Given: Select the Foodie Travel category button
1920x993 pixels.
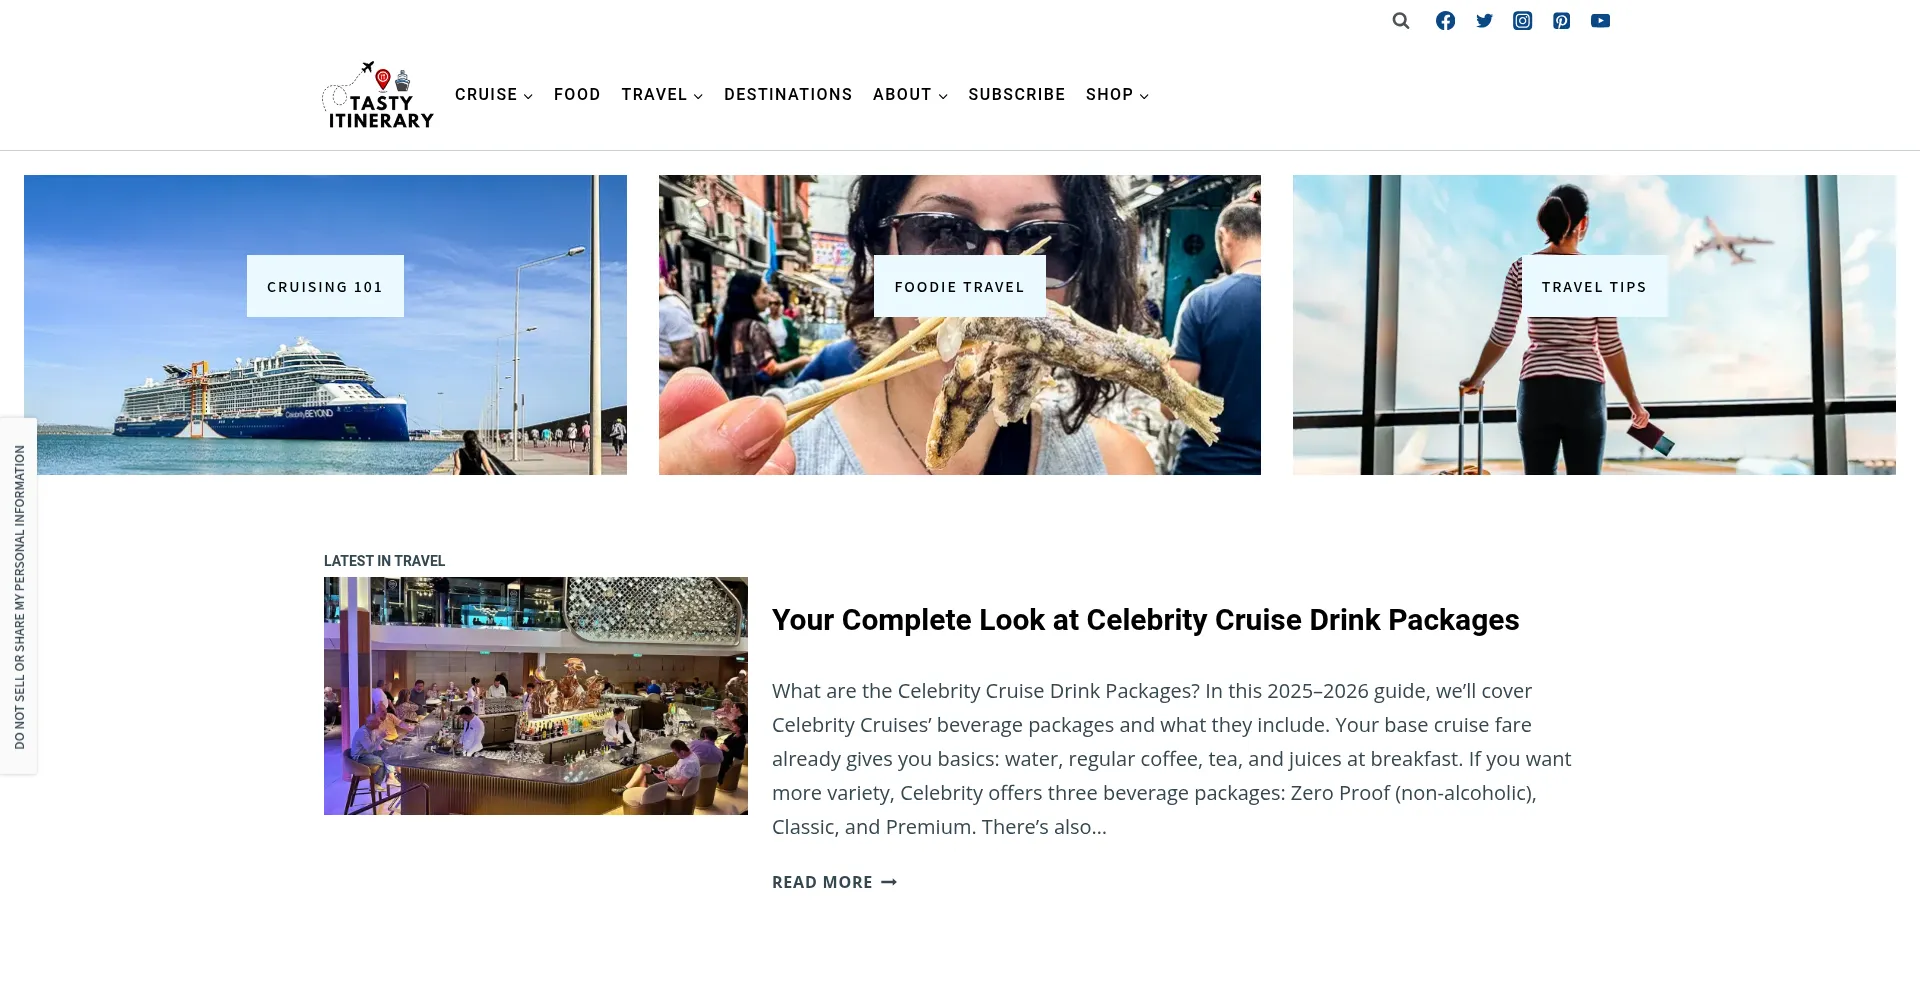Looking at the screenshot, I should [960, 287].
